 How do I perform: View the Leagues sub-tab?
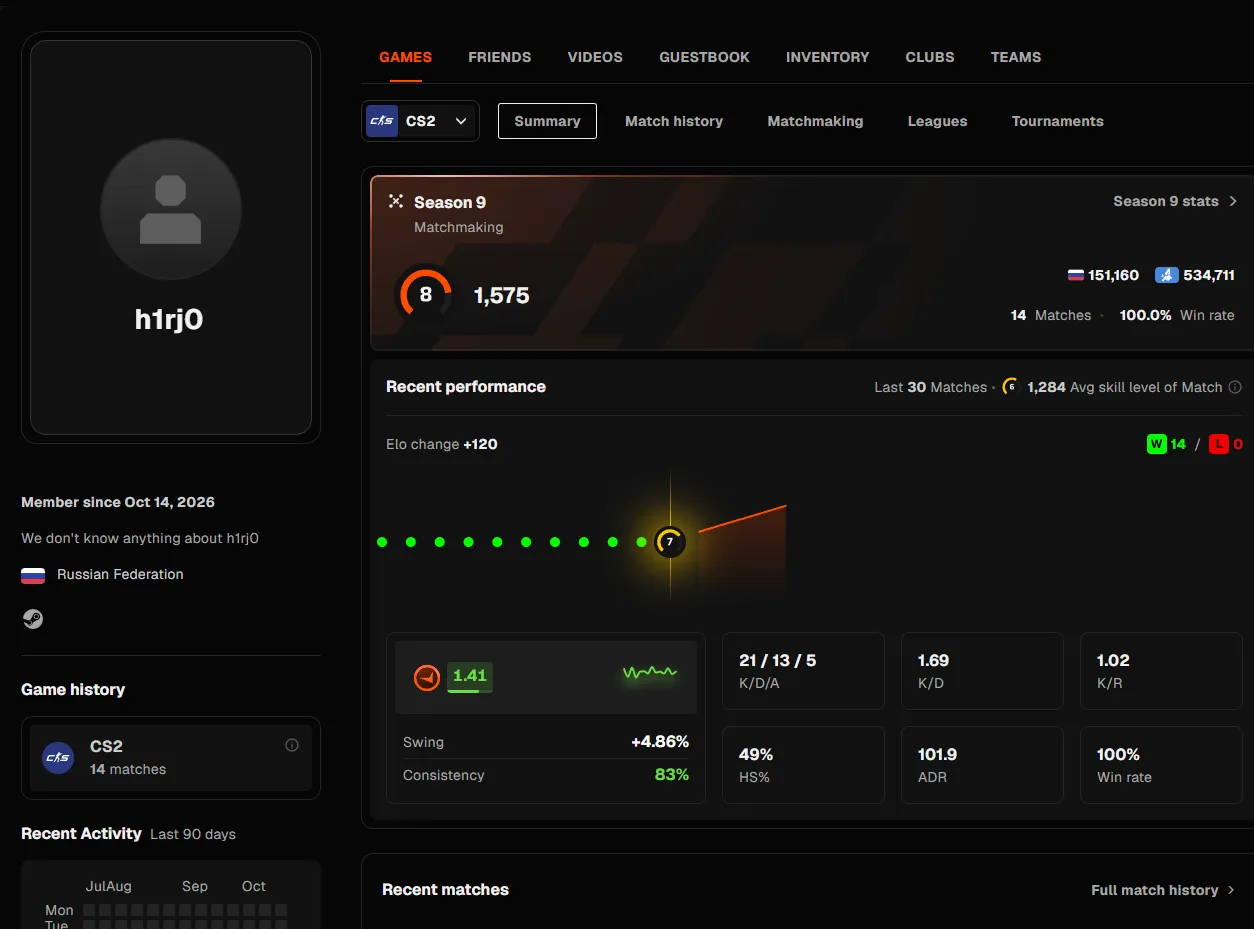tap(937, 121)
